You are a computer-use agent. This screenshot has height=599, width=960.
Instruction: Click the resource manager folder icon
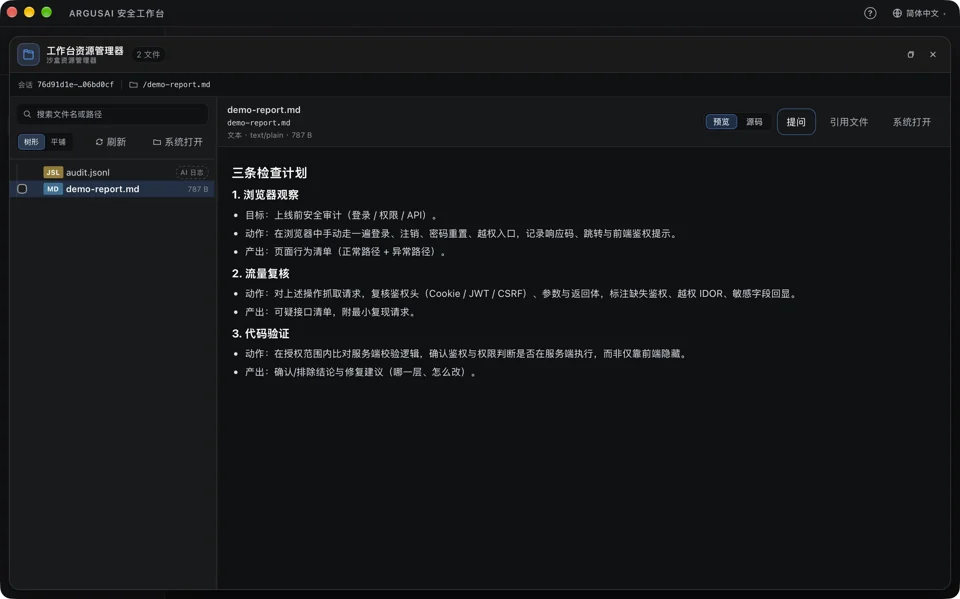click(28, 55)
